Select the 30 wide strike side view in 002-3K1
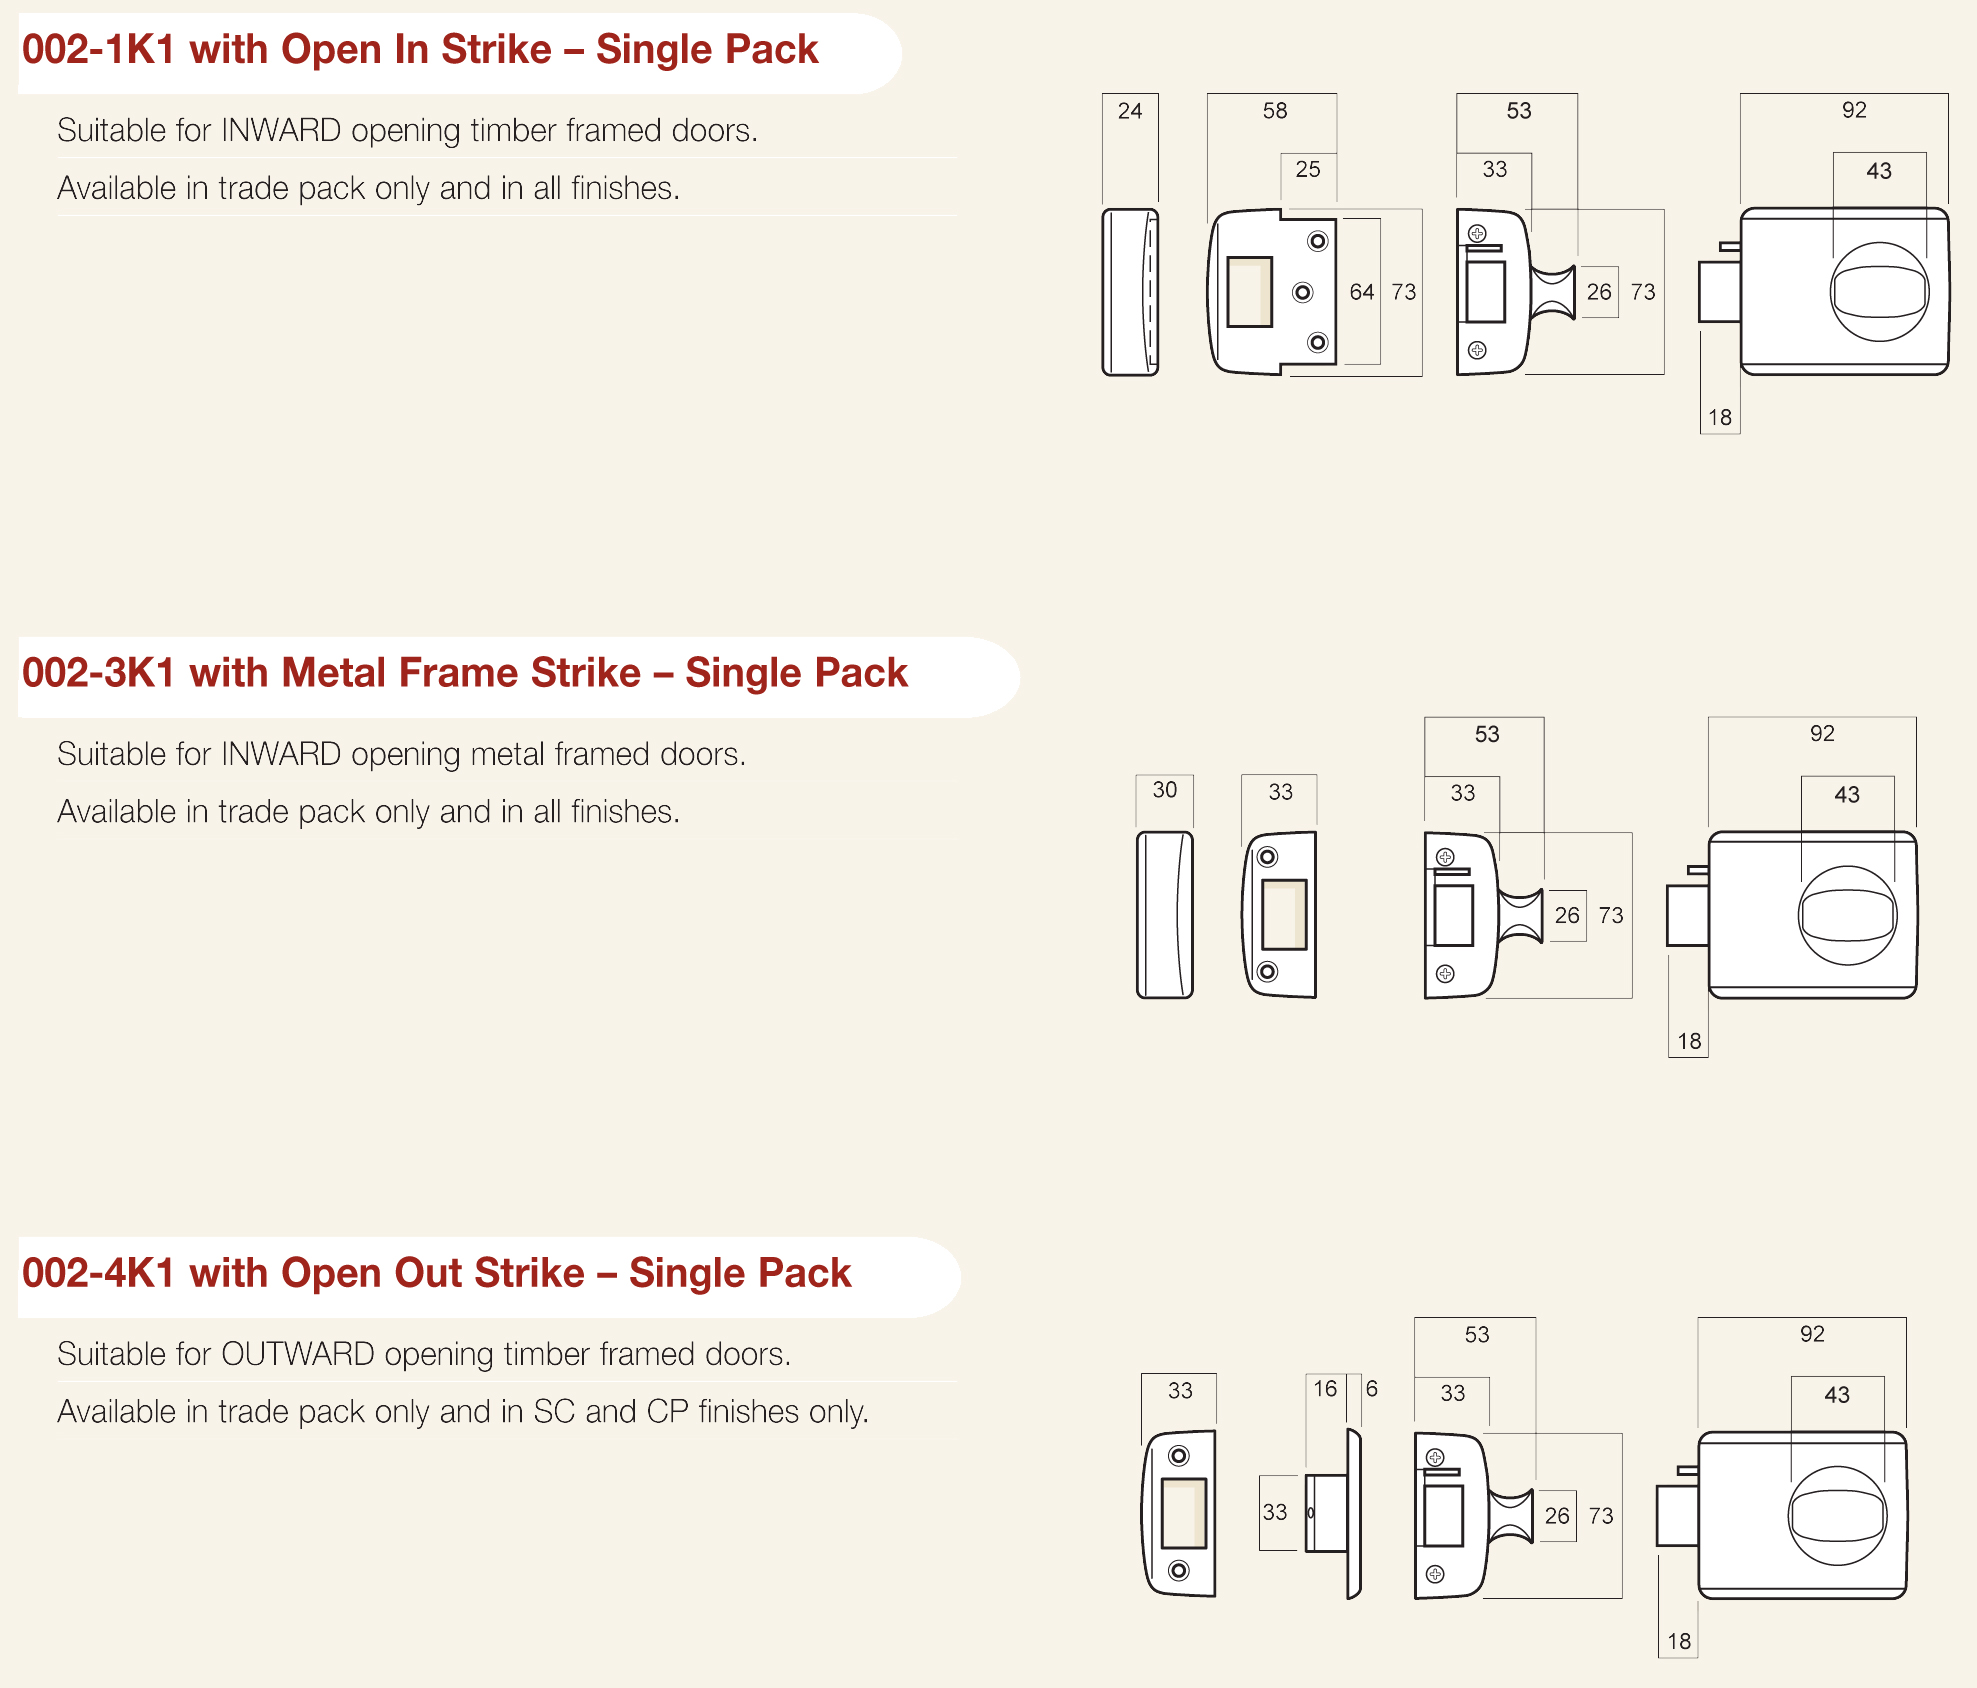 1165,915
